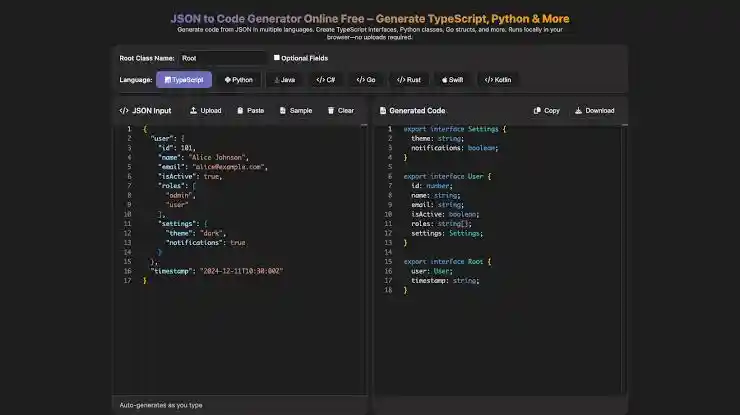Click the "settings: Settings;" generated line
Image resolution: width=740 pixels, height=415 pixels.
447,233
